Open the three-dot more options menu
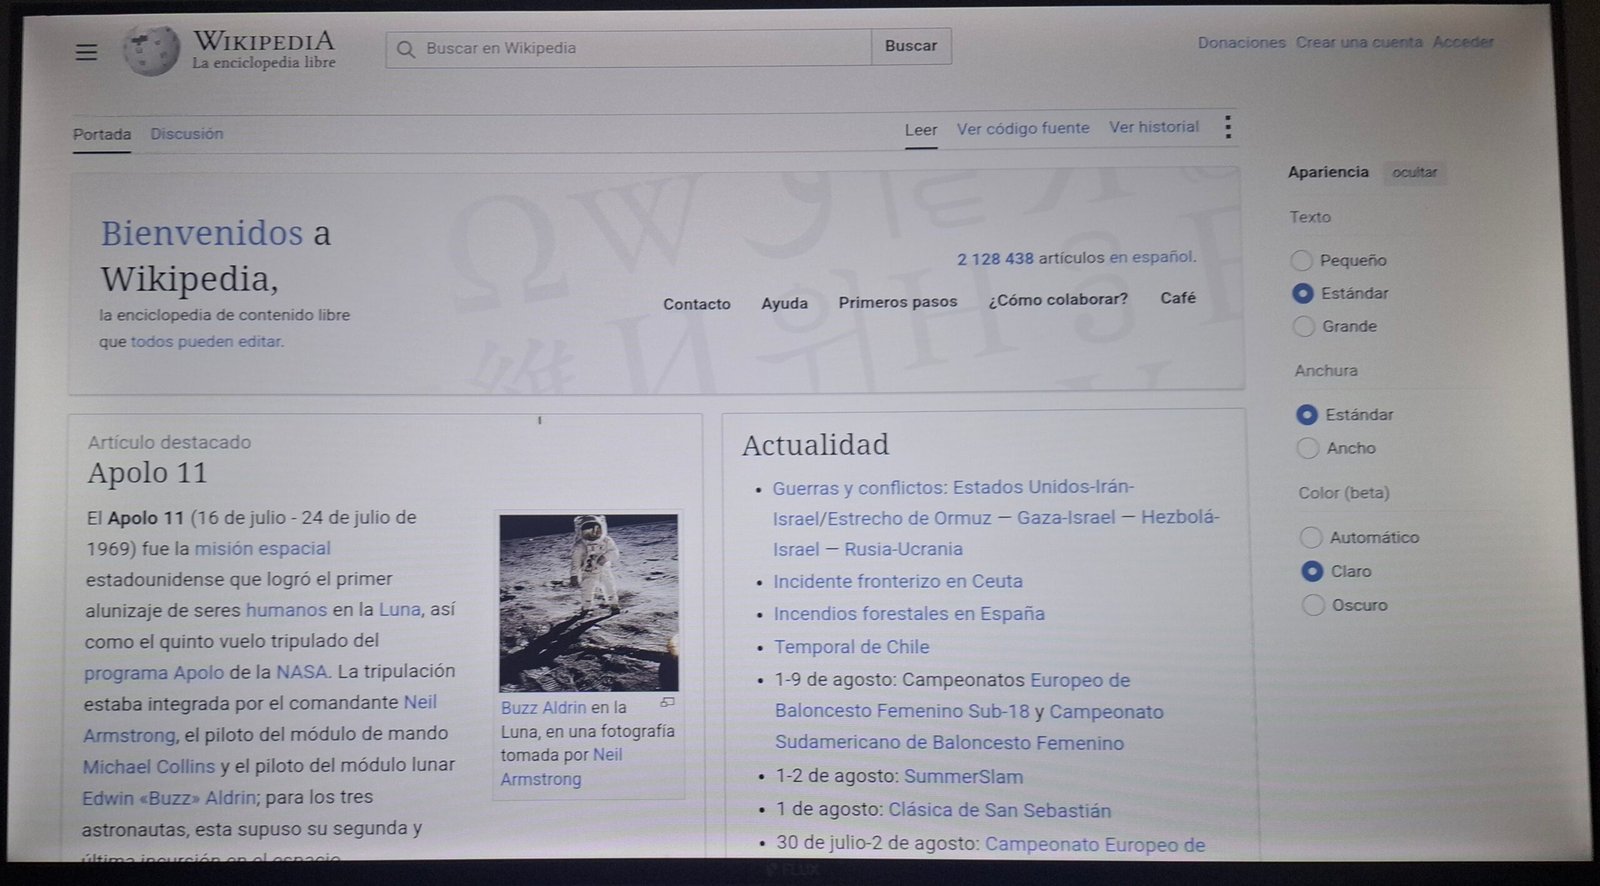 click(x=1228, y=127)
